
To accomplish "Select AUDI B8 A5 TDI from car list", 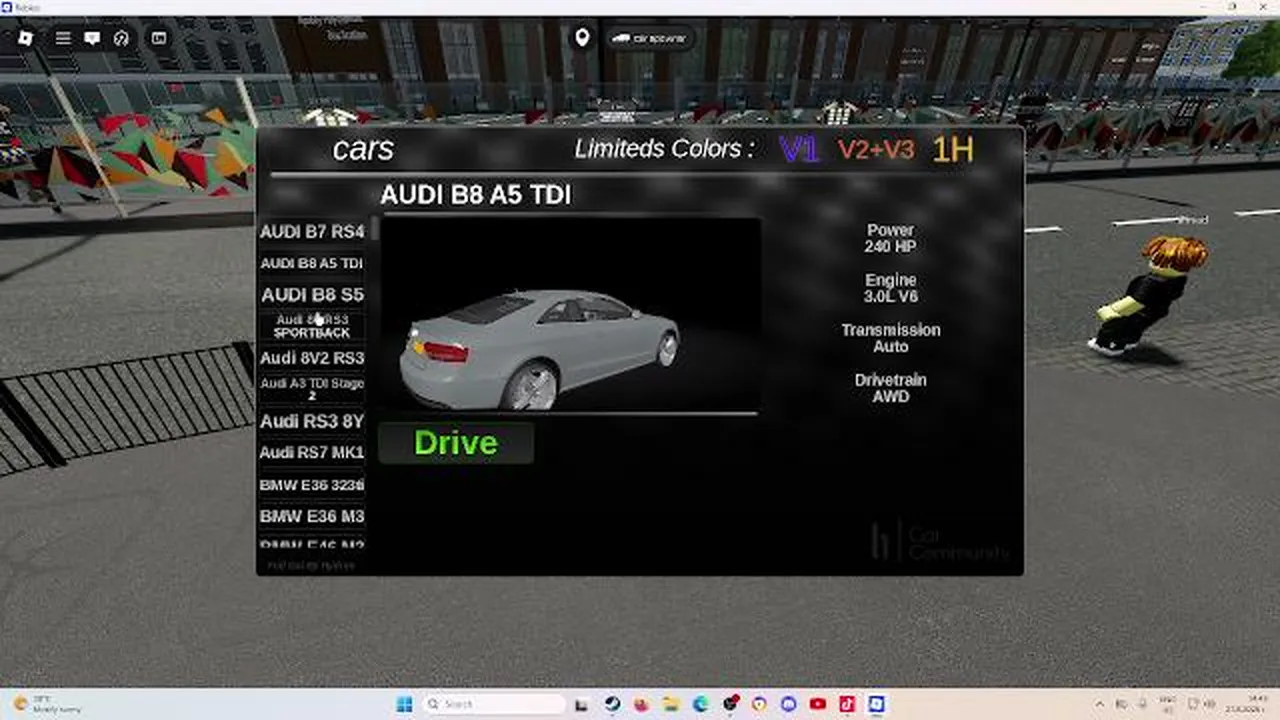I will pos(312,263).
